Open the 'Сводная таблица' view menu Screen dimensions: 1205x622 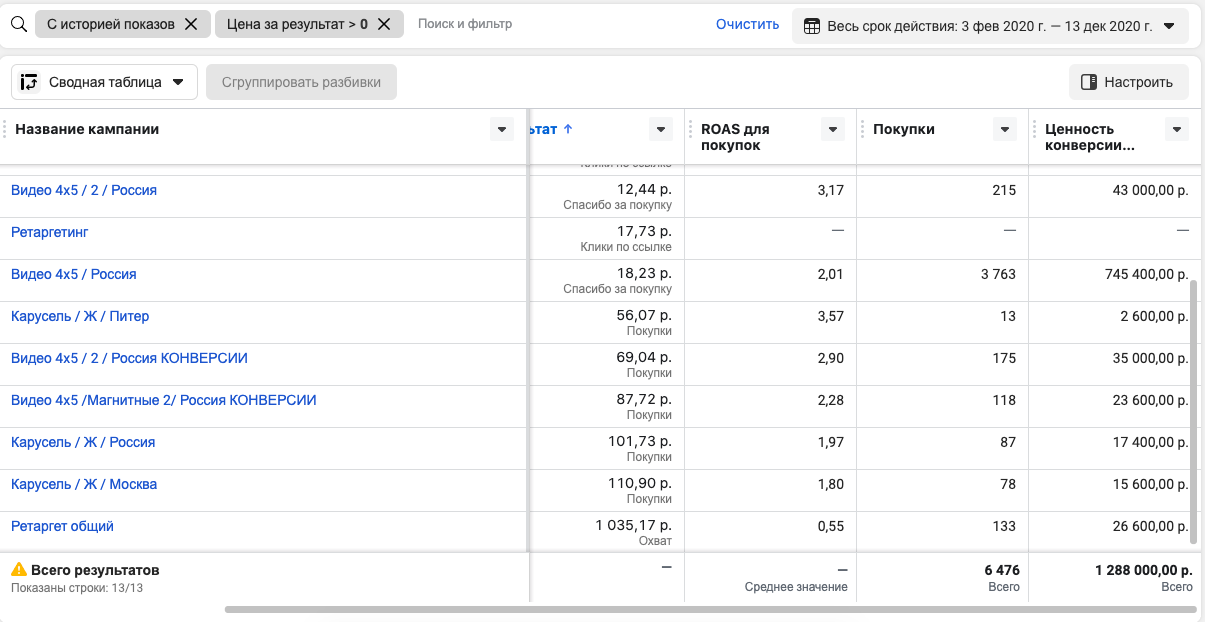click(178, 82)
